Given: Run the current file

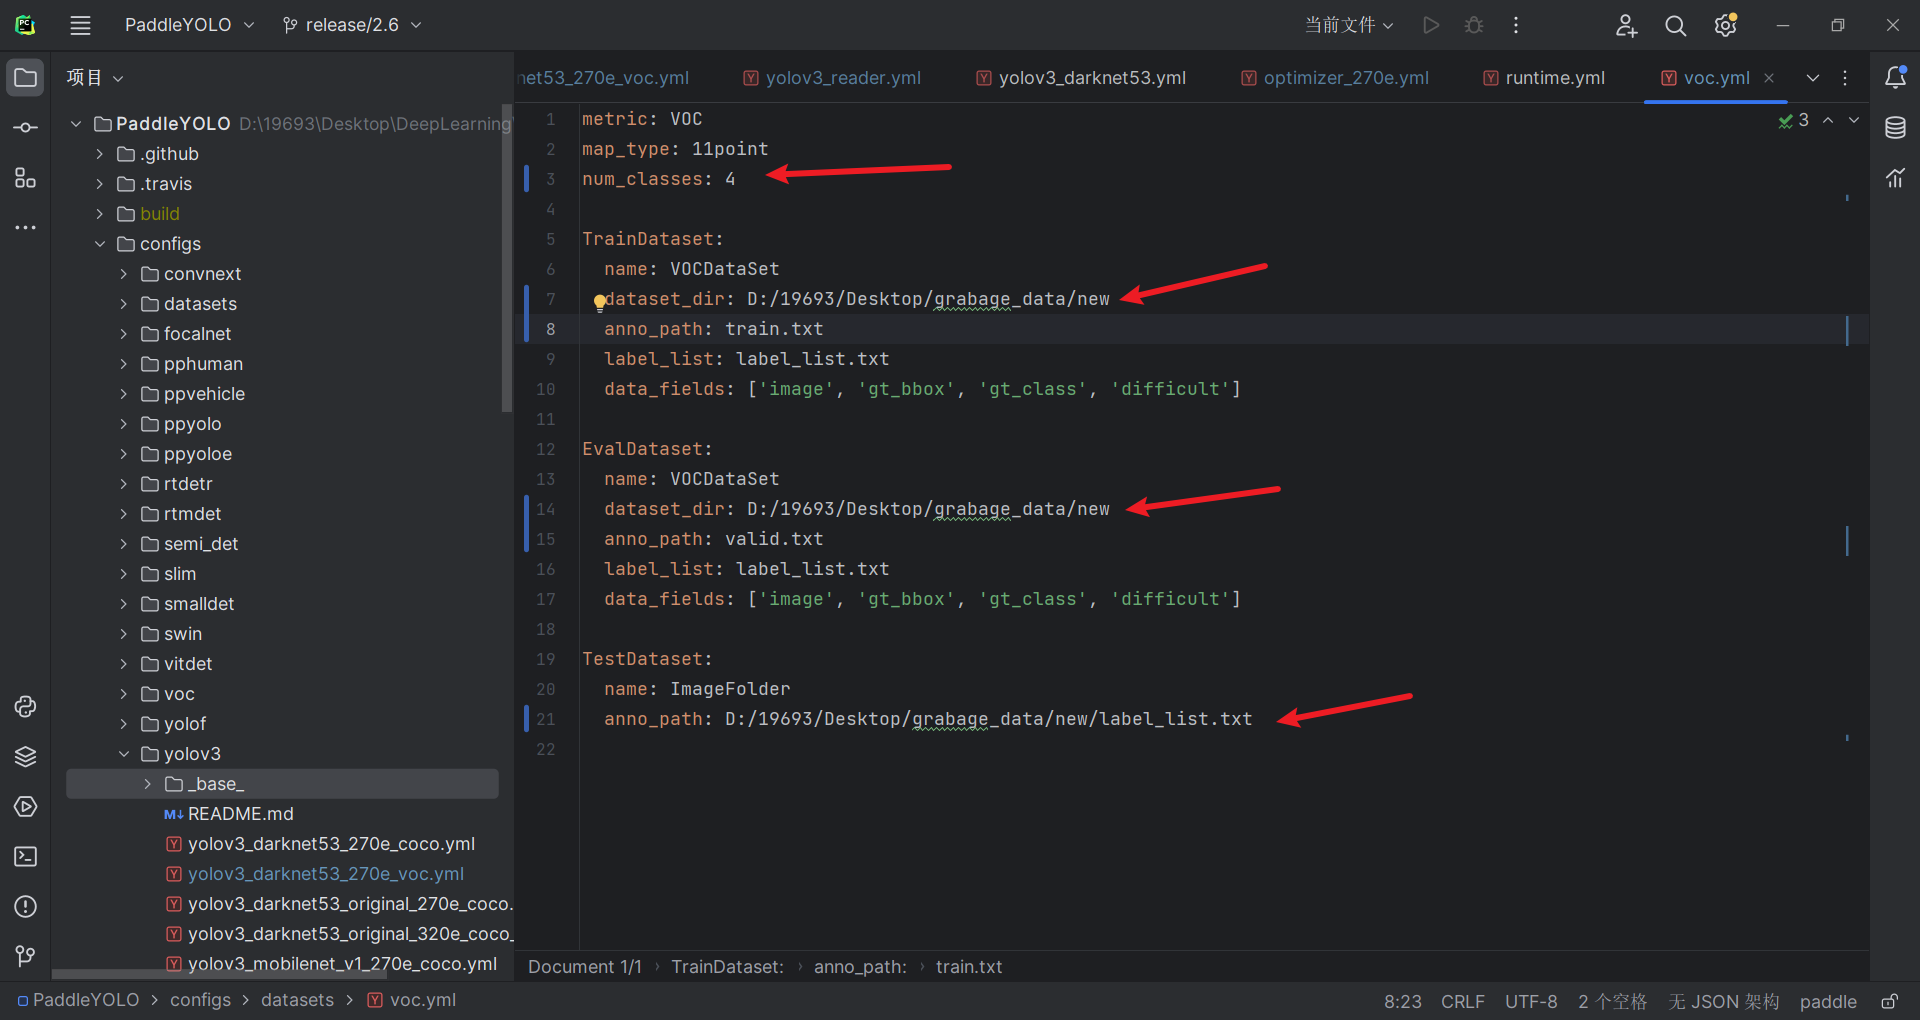Looking at the screenshot, I should tap(1431, 25).
